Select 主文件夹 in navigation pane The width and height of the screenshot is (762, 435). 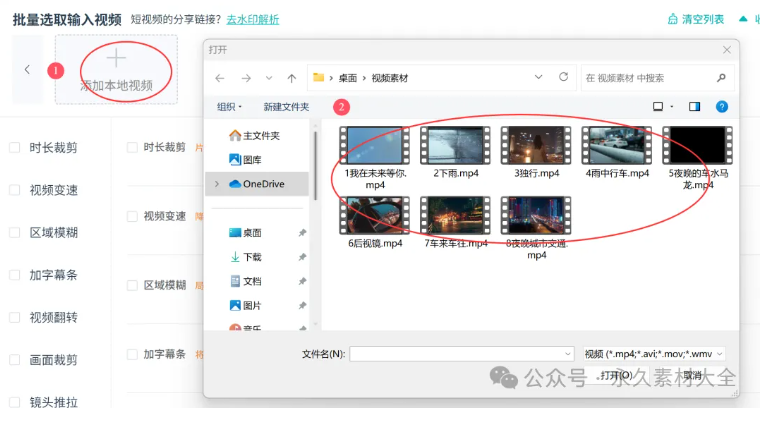(256, 136)
